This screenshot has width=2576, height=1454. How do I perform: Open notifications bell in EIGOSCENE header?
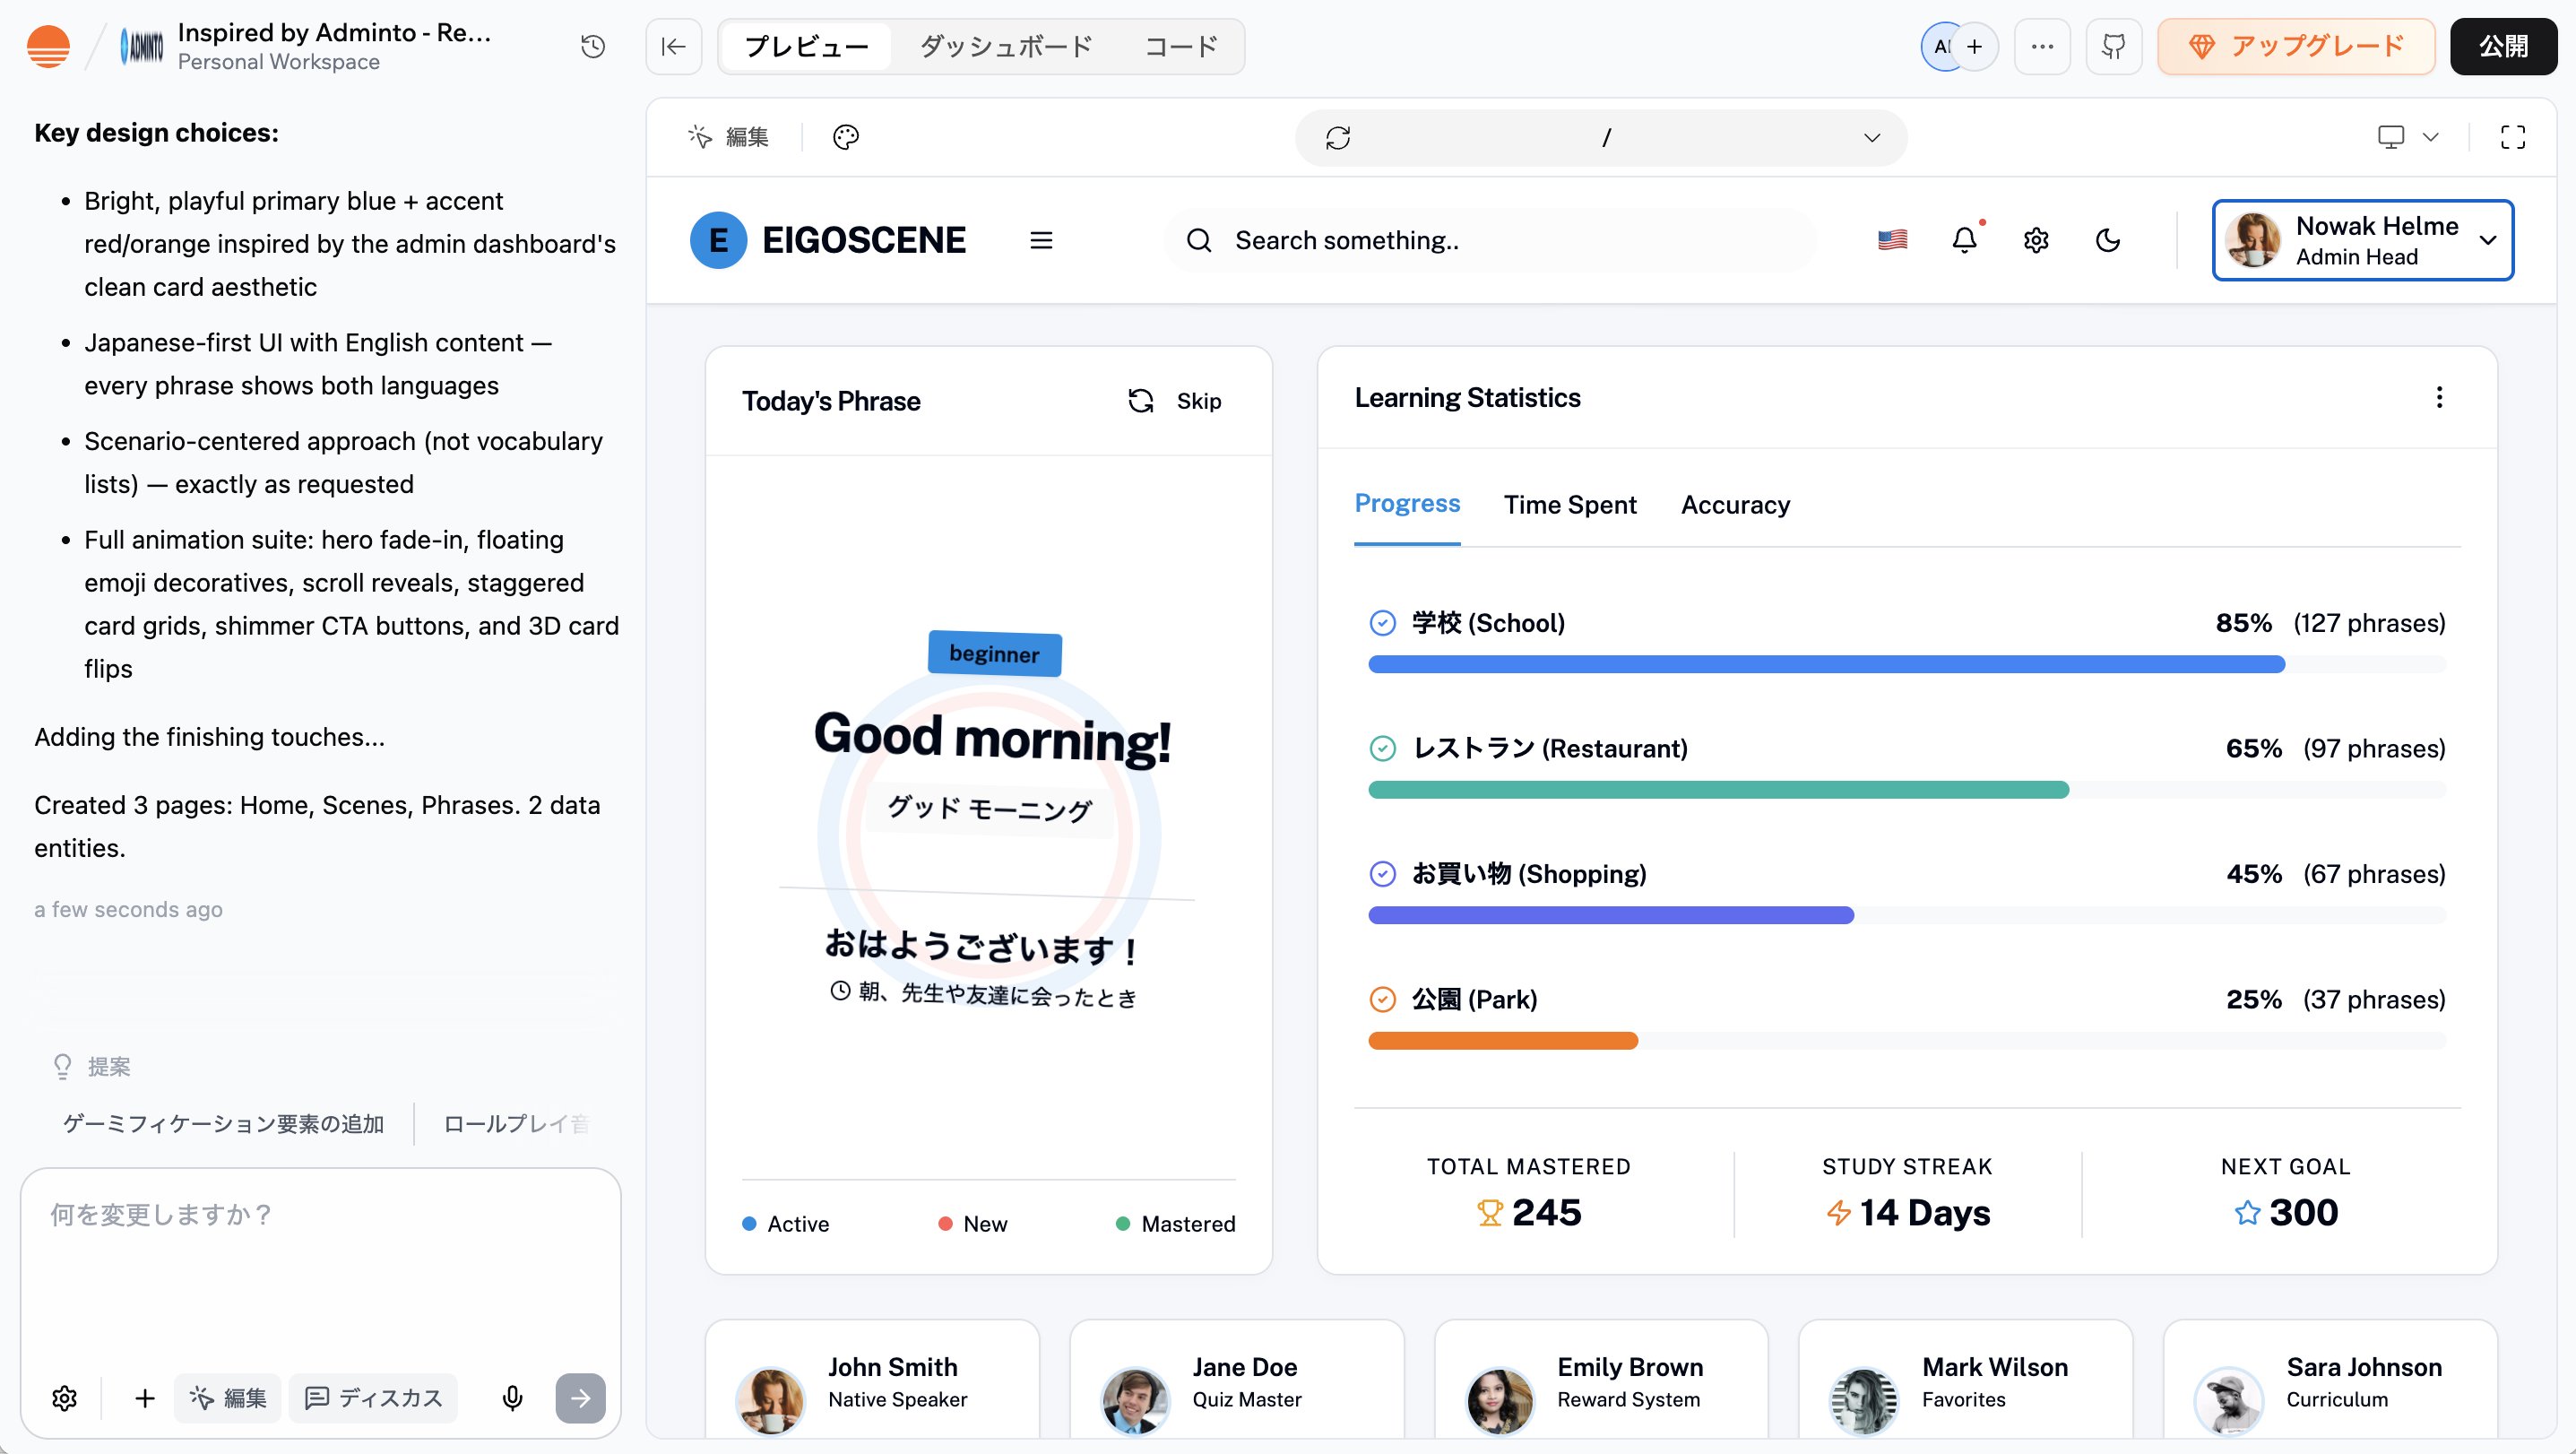pyautogui.click(x=1964, y=240)
